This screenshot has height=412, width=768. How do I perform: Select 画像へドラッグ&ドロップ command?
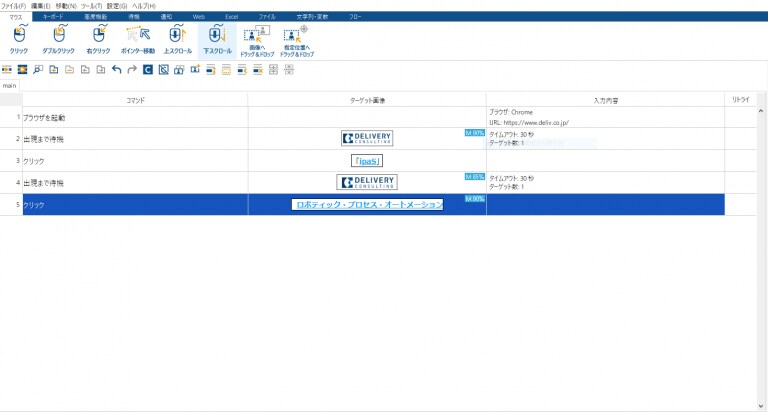257,41
